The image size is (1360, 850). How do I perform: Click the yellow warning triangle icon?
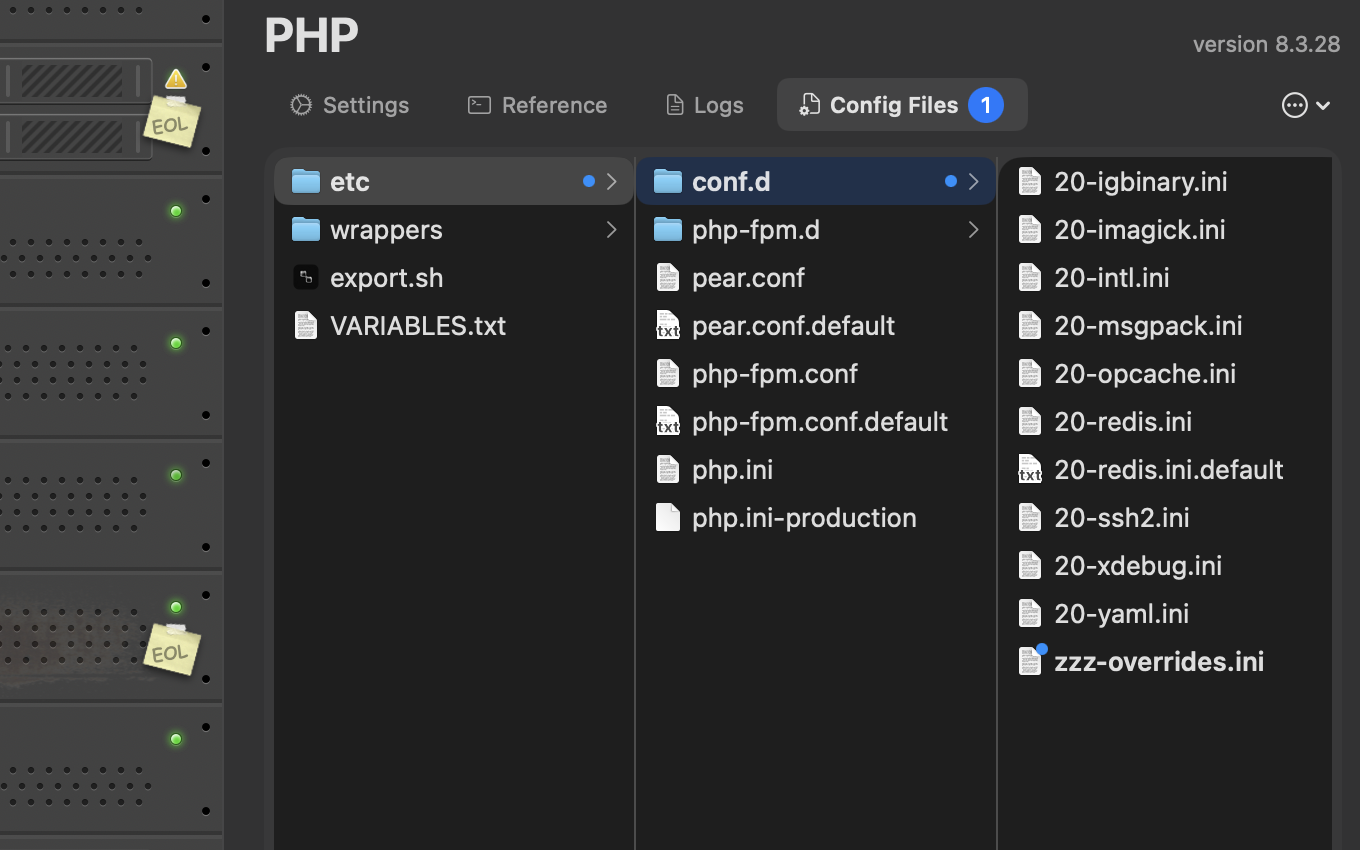tap(176, 78)
